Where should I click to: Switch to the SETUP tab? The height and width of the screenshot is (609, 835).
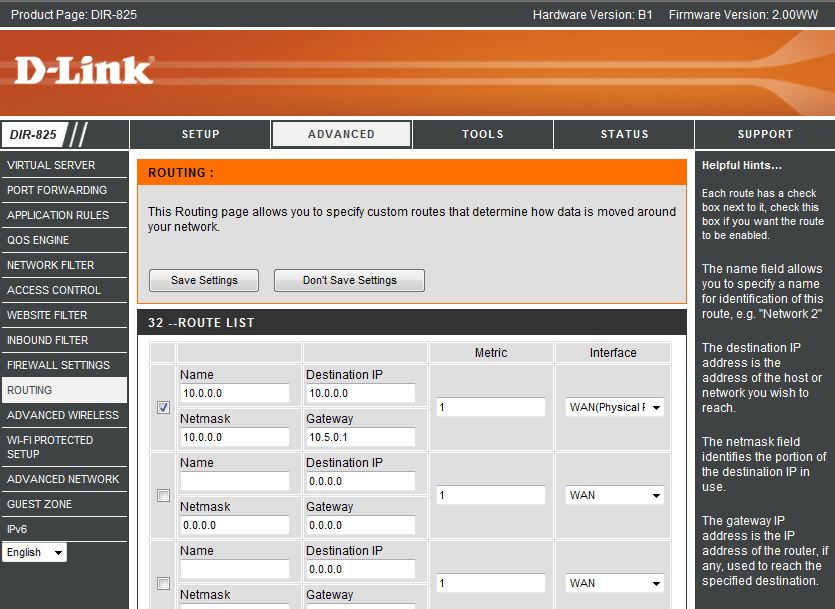pyautogui.click(x=200, y=134)
